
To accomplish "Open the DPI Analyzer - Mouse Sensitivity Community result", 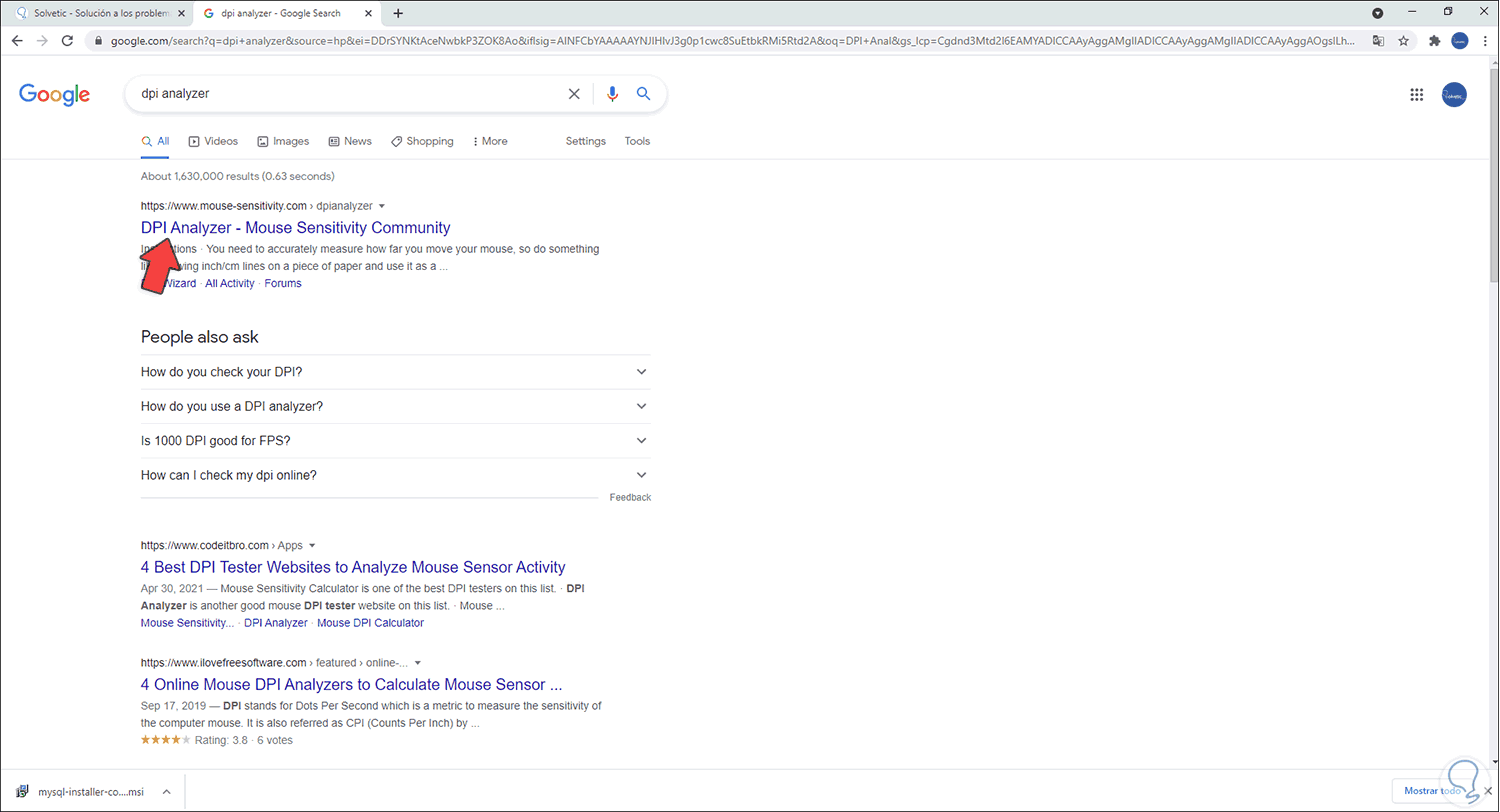I will (296, 227).
